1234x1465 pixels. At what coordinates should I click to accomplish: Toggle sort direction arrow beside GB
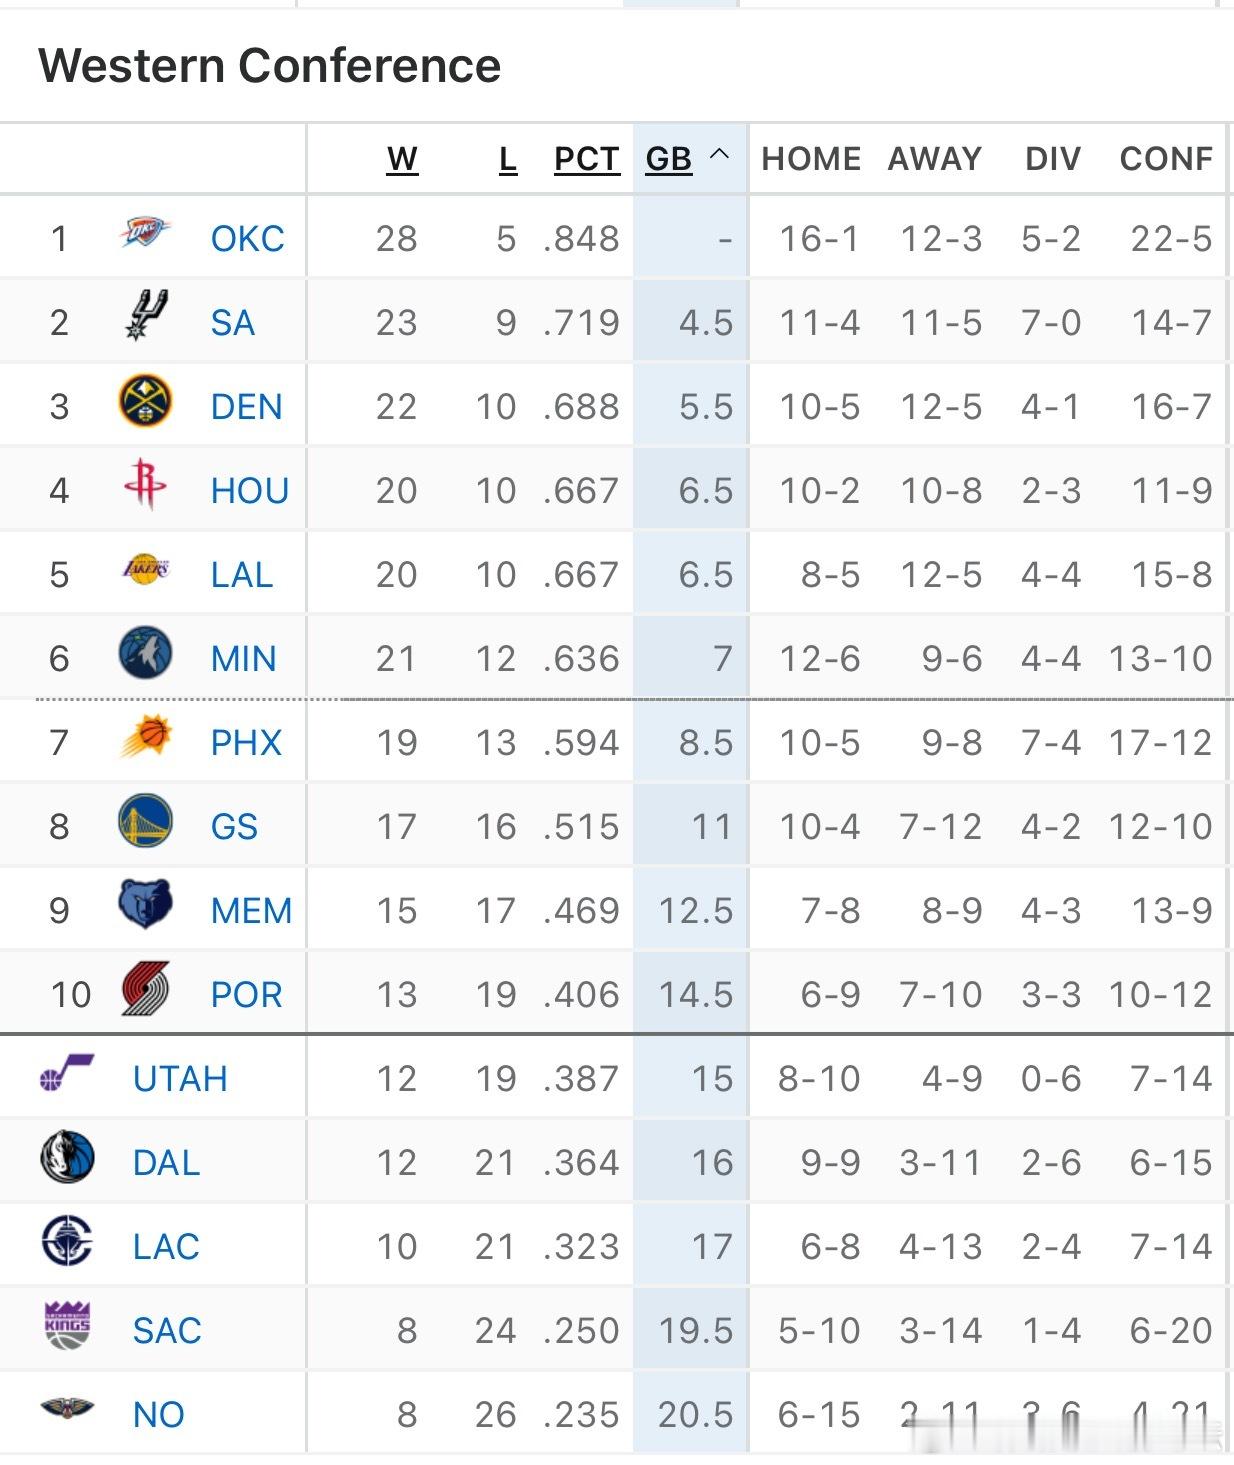(x=719, y=155)
